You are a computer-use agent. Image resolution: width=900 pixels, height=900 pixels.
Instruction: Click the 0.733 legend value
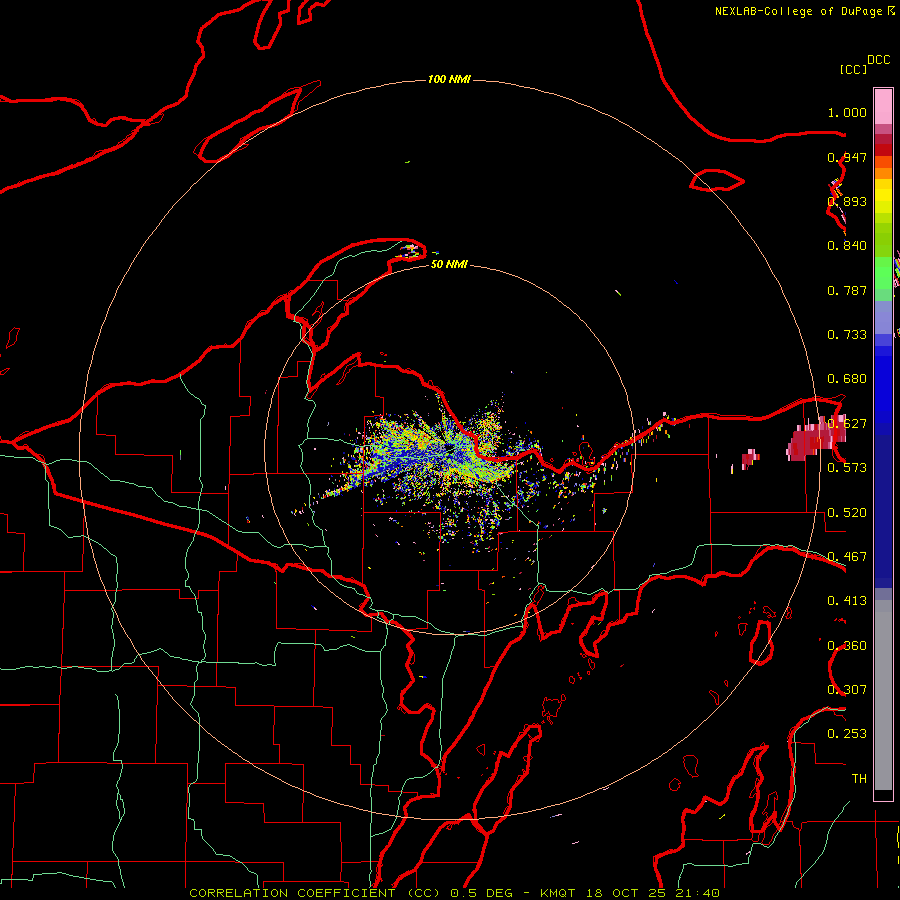click(847, 335)
